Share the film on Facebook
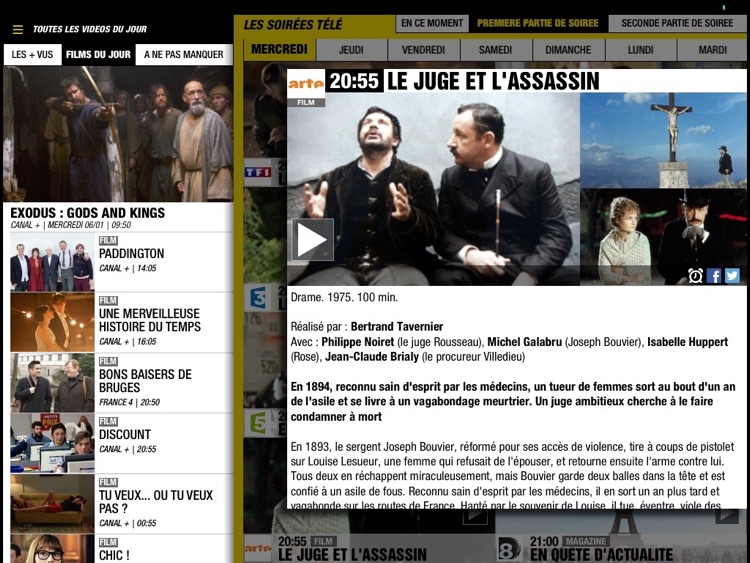Viewport: 750px width, 563px height. 714,276
